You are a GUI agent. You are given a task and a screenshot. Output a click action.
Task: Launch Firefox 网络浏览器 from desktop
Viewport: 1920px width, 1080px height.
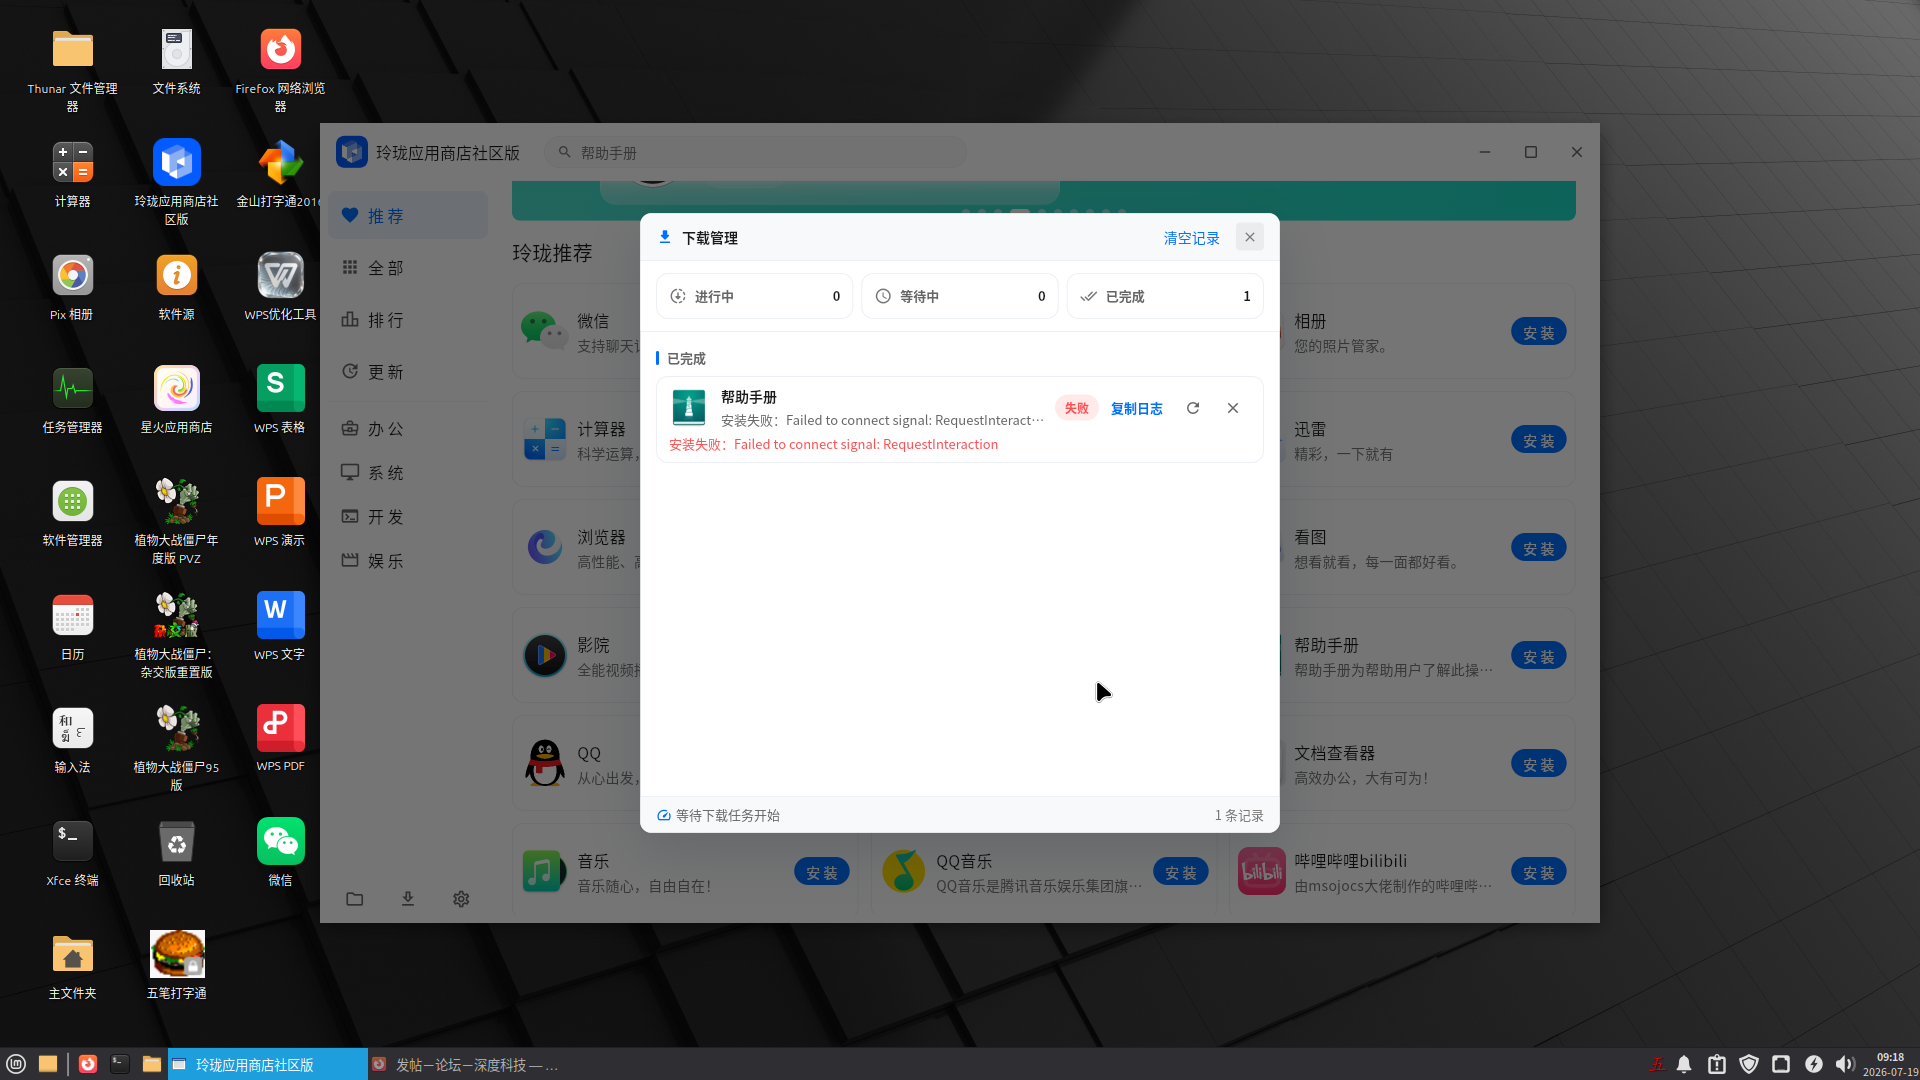coord(280,69)
